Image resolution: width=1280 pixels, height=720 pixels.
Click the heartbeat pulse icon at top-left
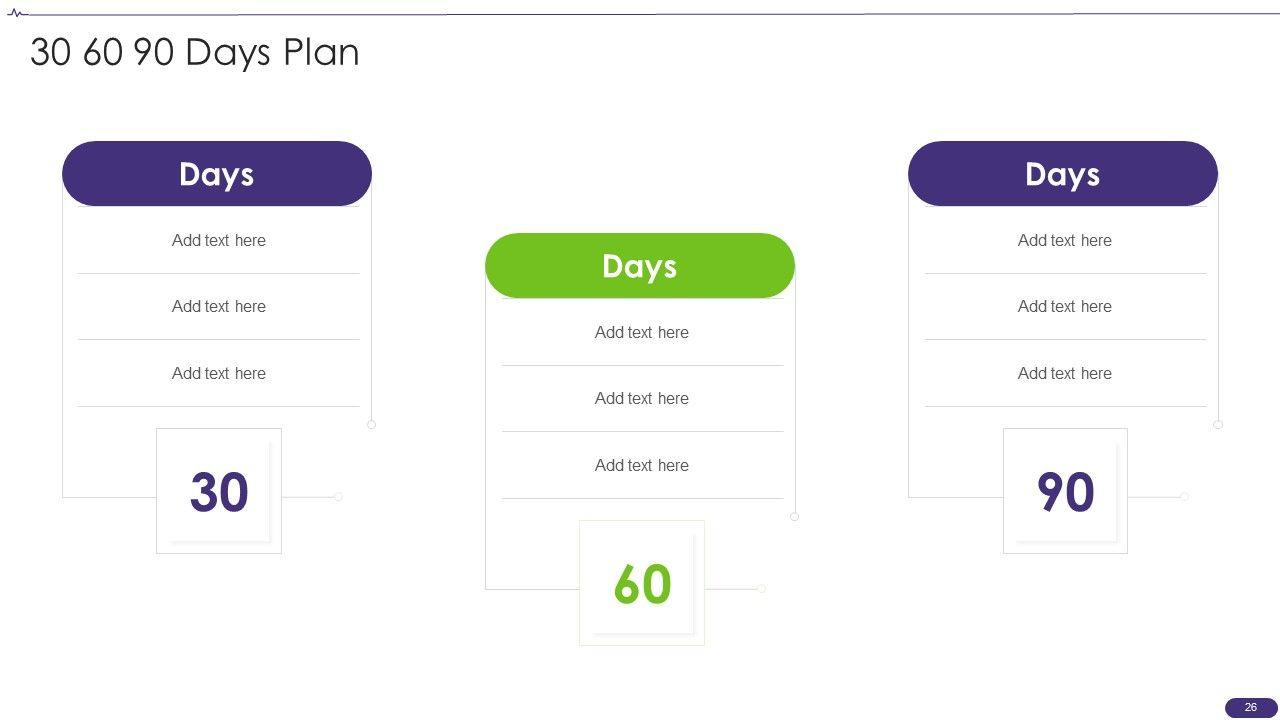pos(17,14)
